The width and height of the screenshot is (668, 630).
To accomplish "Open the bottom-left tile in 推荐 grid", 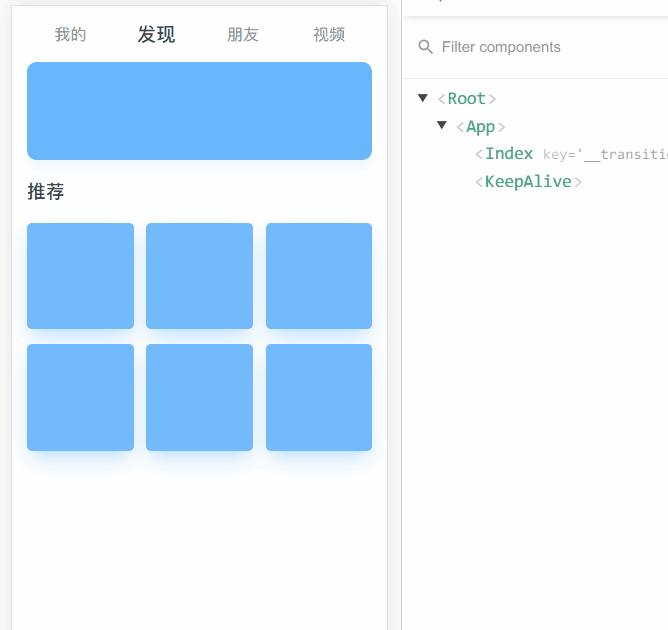I will click(x=80, y=397).
